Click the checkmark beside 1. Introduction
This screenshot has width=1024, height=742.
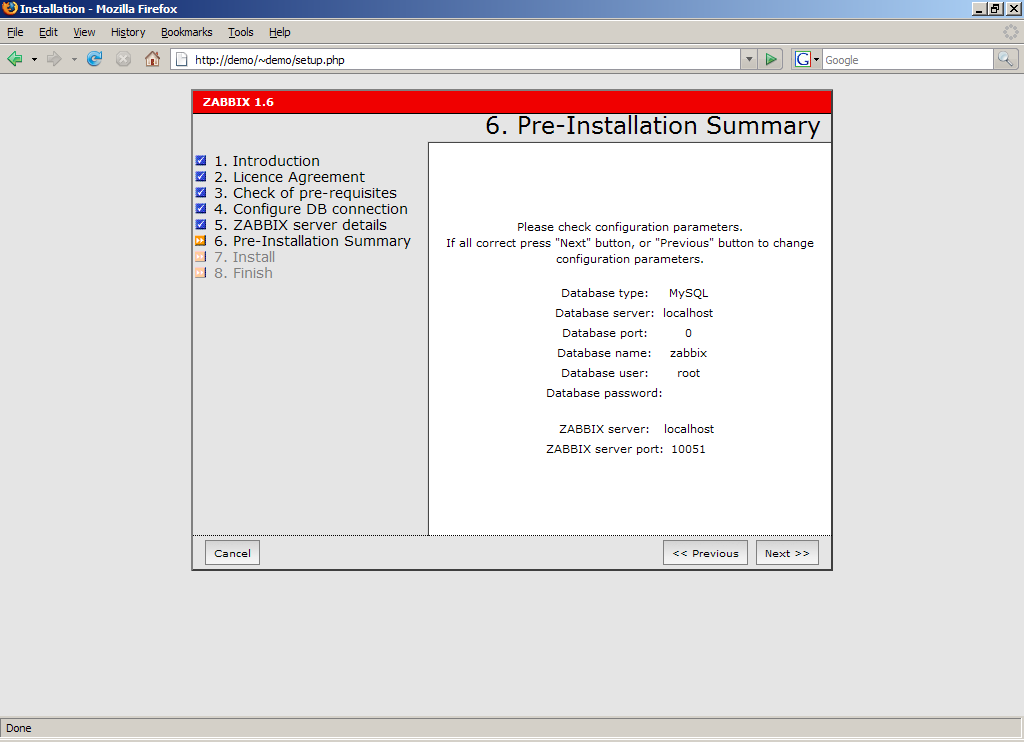(201, 161)
